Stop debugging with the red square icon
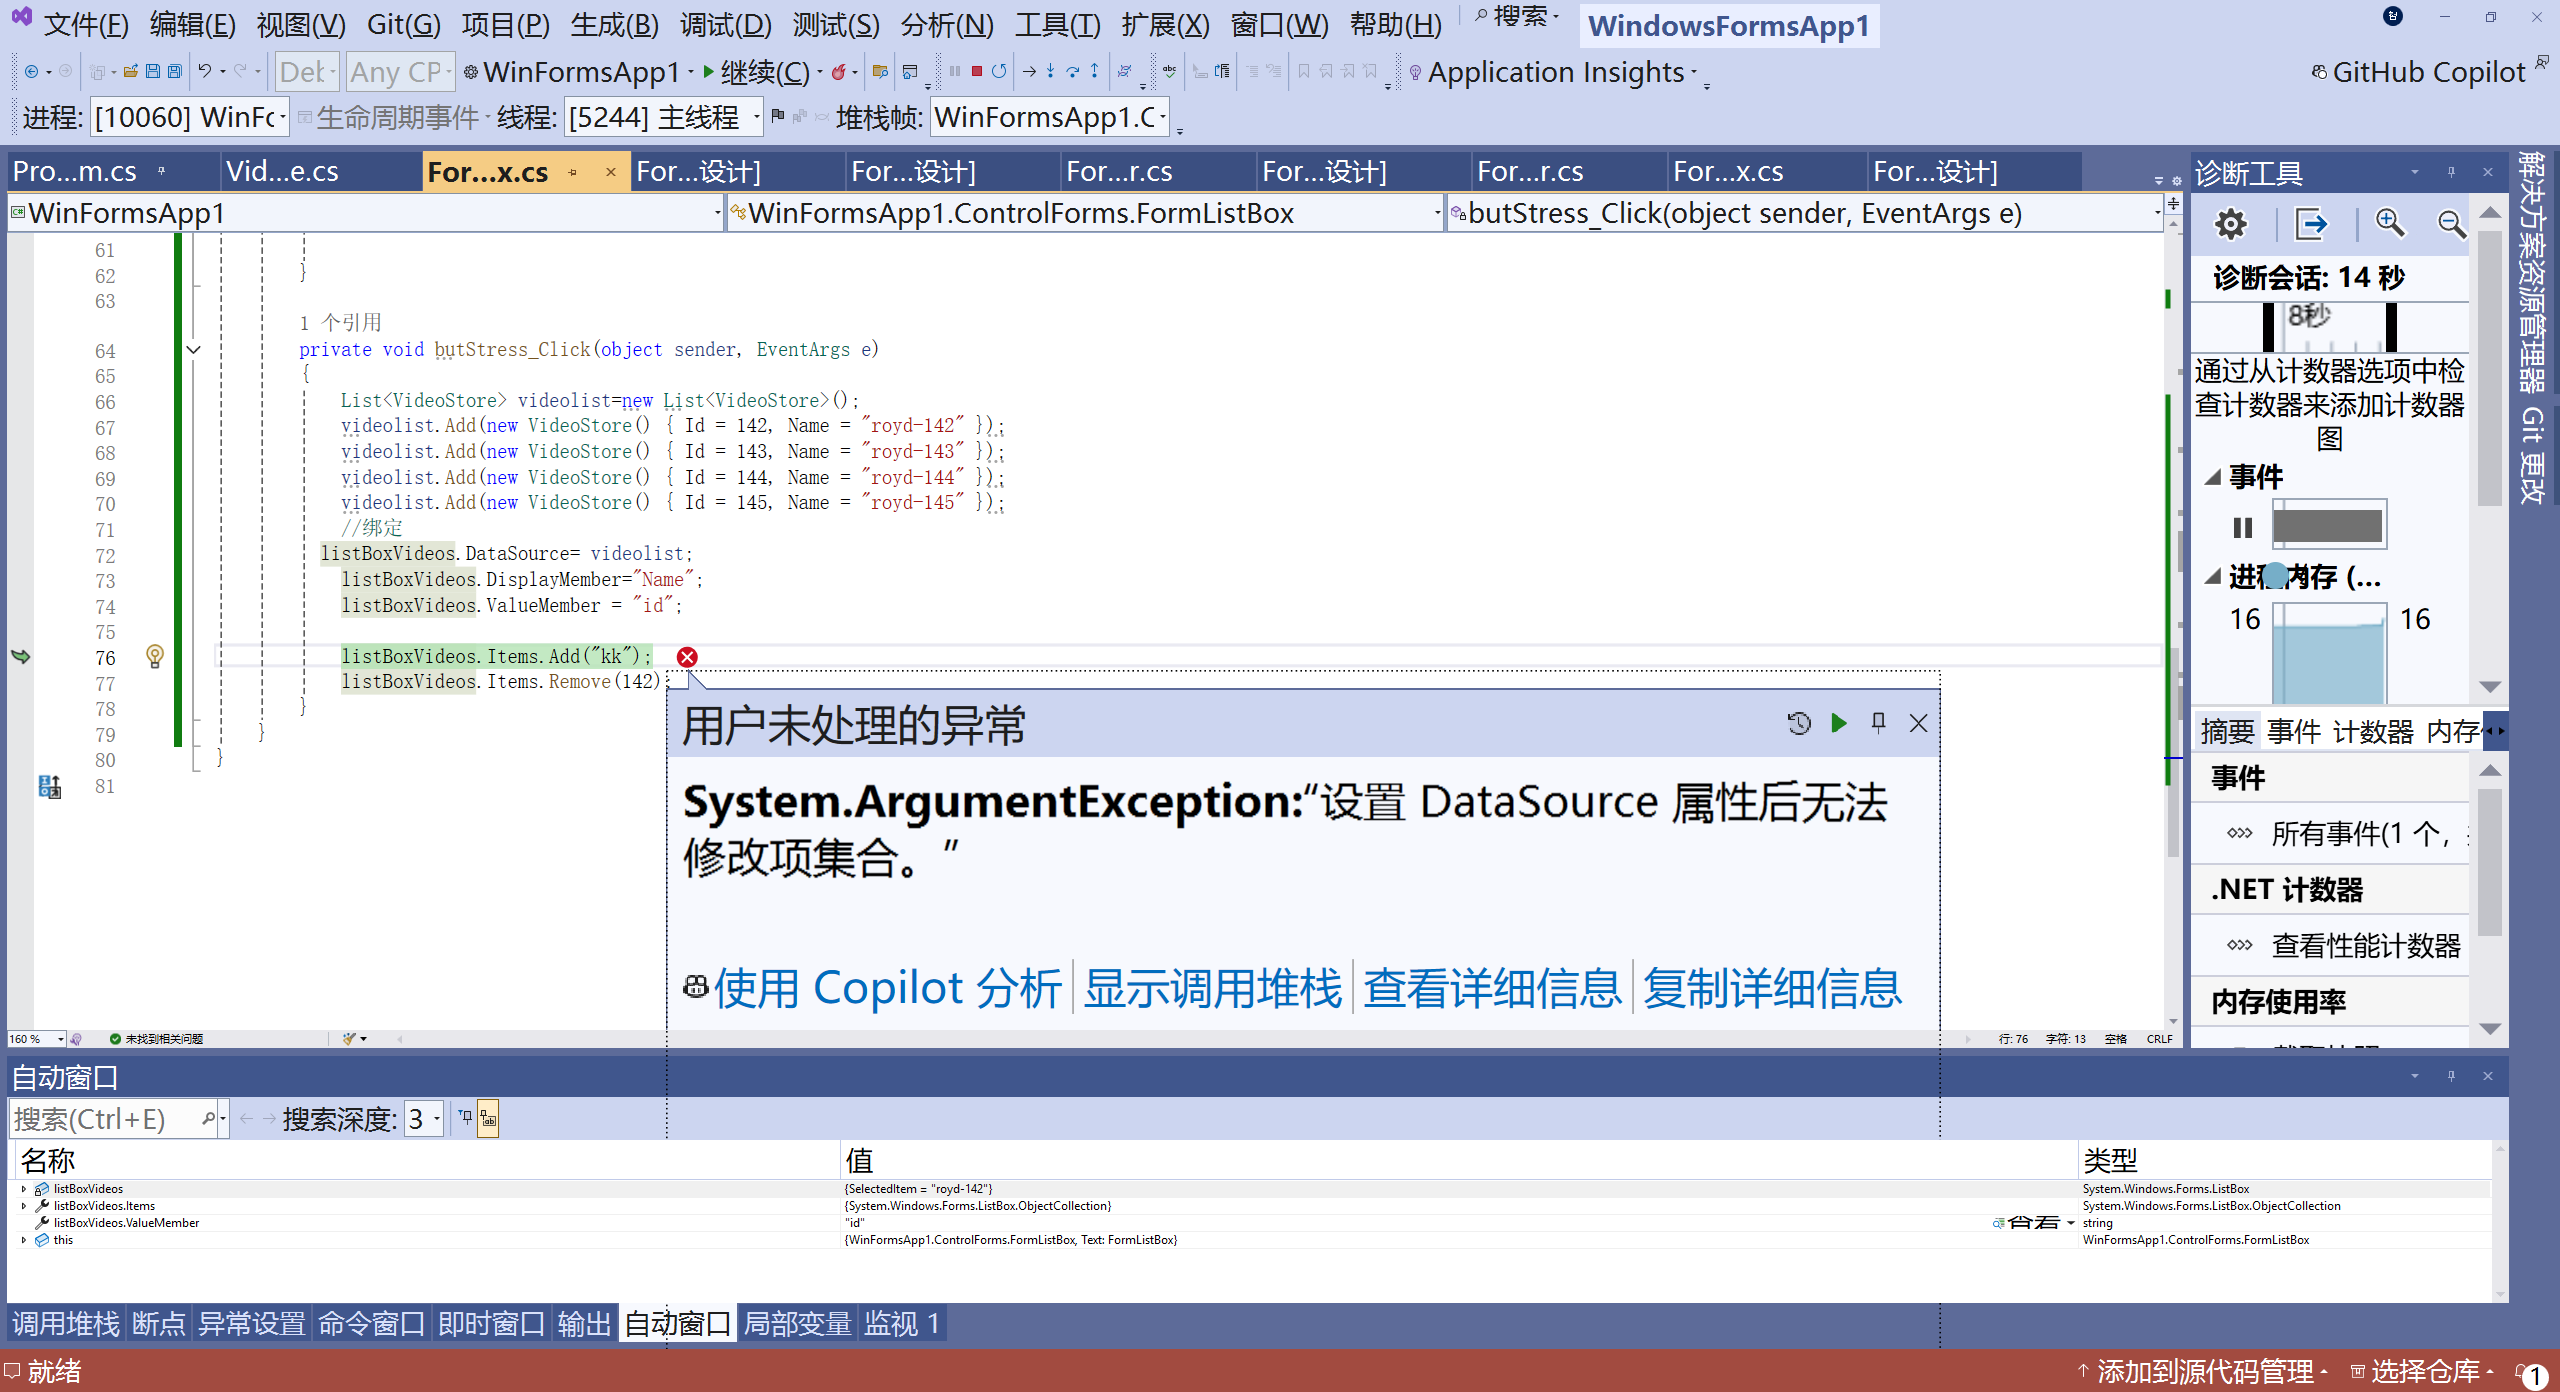The image size is (2560, 1392). click(977, 71)
